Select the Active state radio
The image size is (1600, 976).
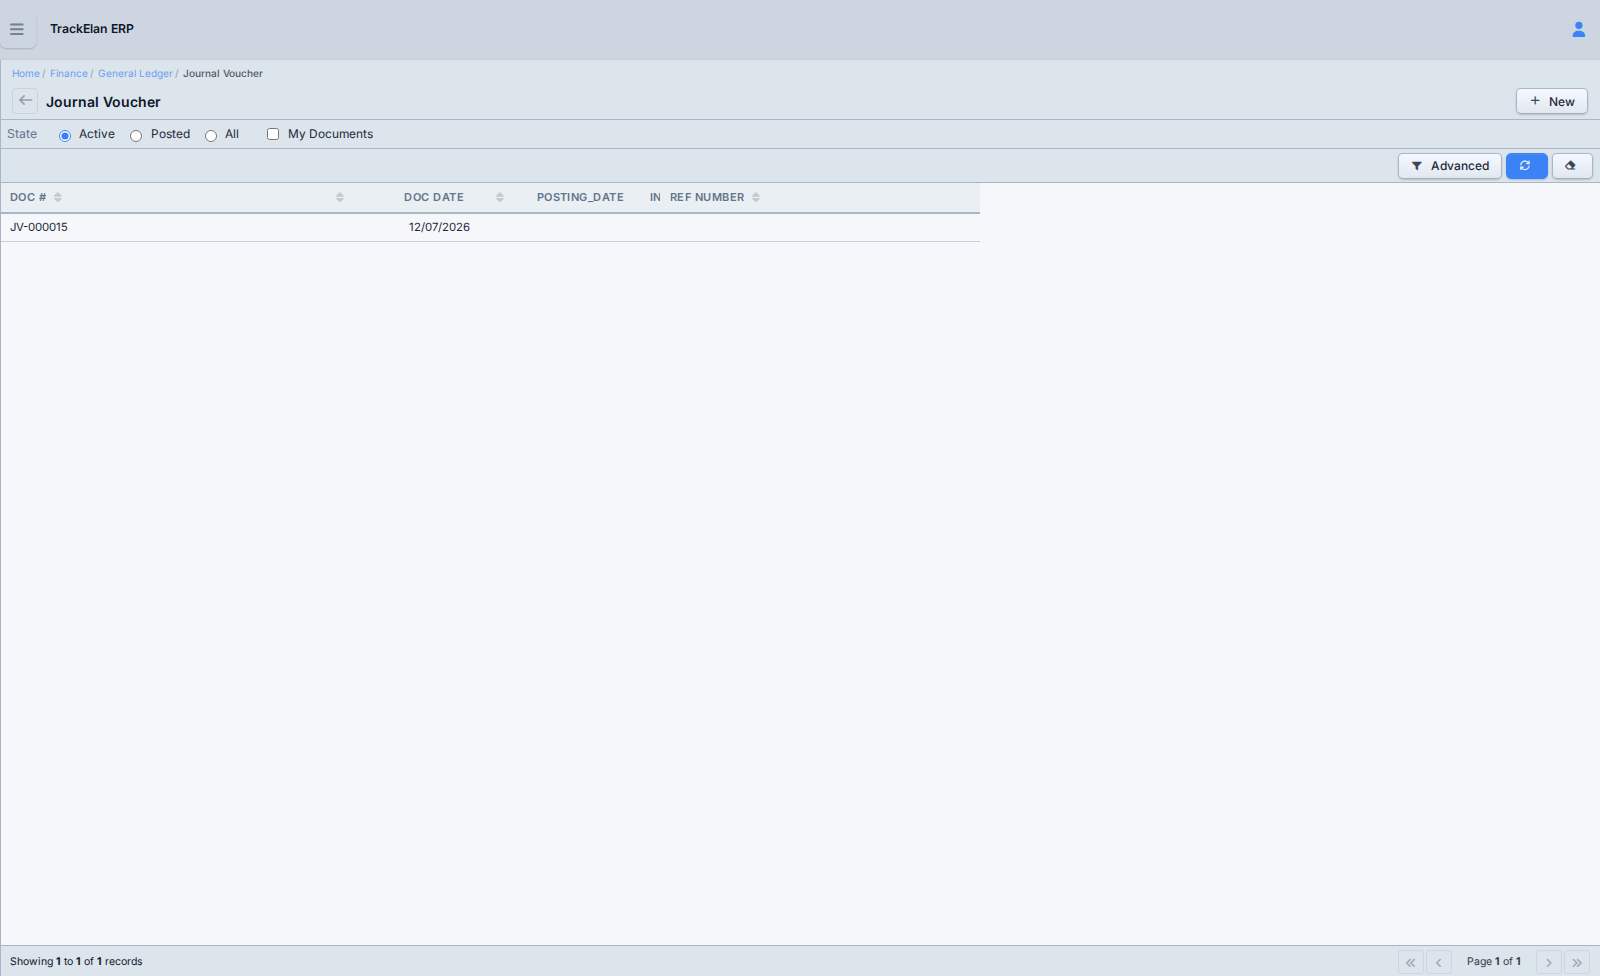[65, 135]
